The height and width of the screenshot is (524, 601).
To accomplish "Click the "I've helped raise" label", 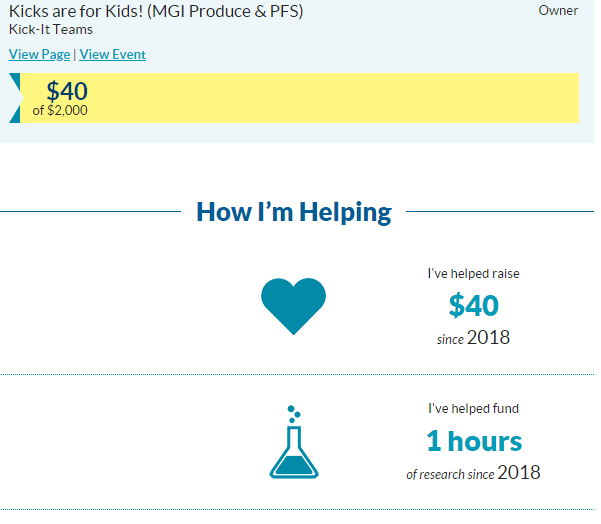I will click(473, 273).
